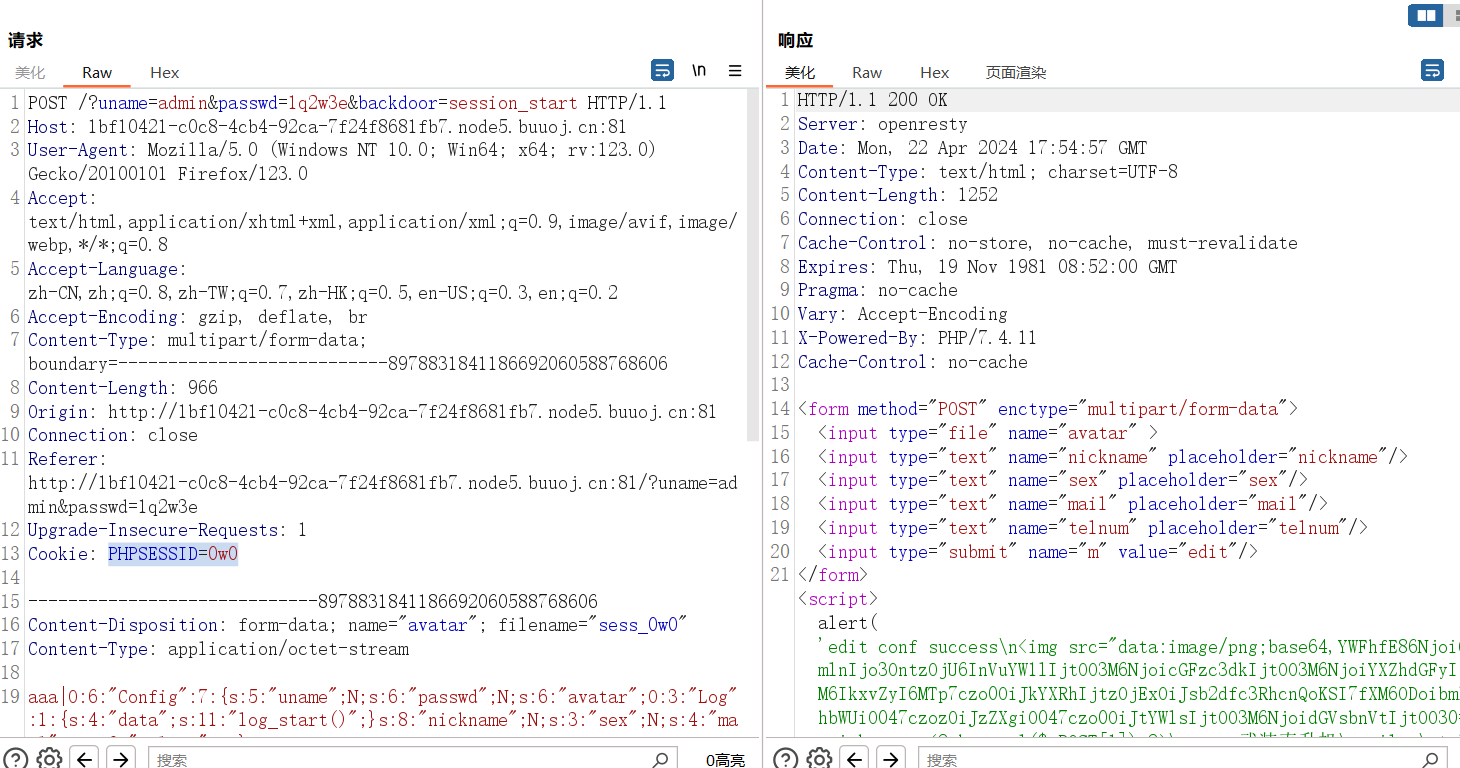Toggle the \n non-printable characters button
1460x768 pixels.
click(x=699, y=70)
